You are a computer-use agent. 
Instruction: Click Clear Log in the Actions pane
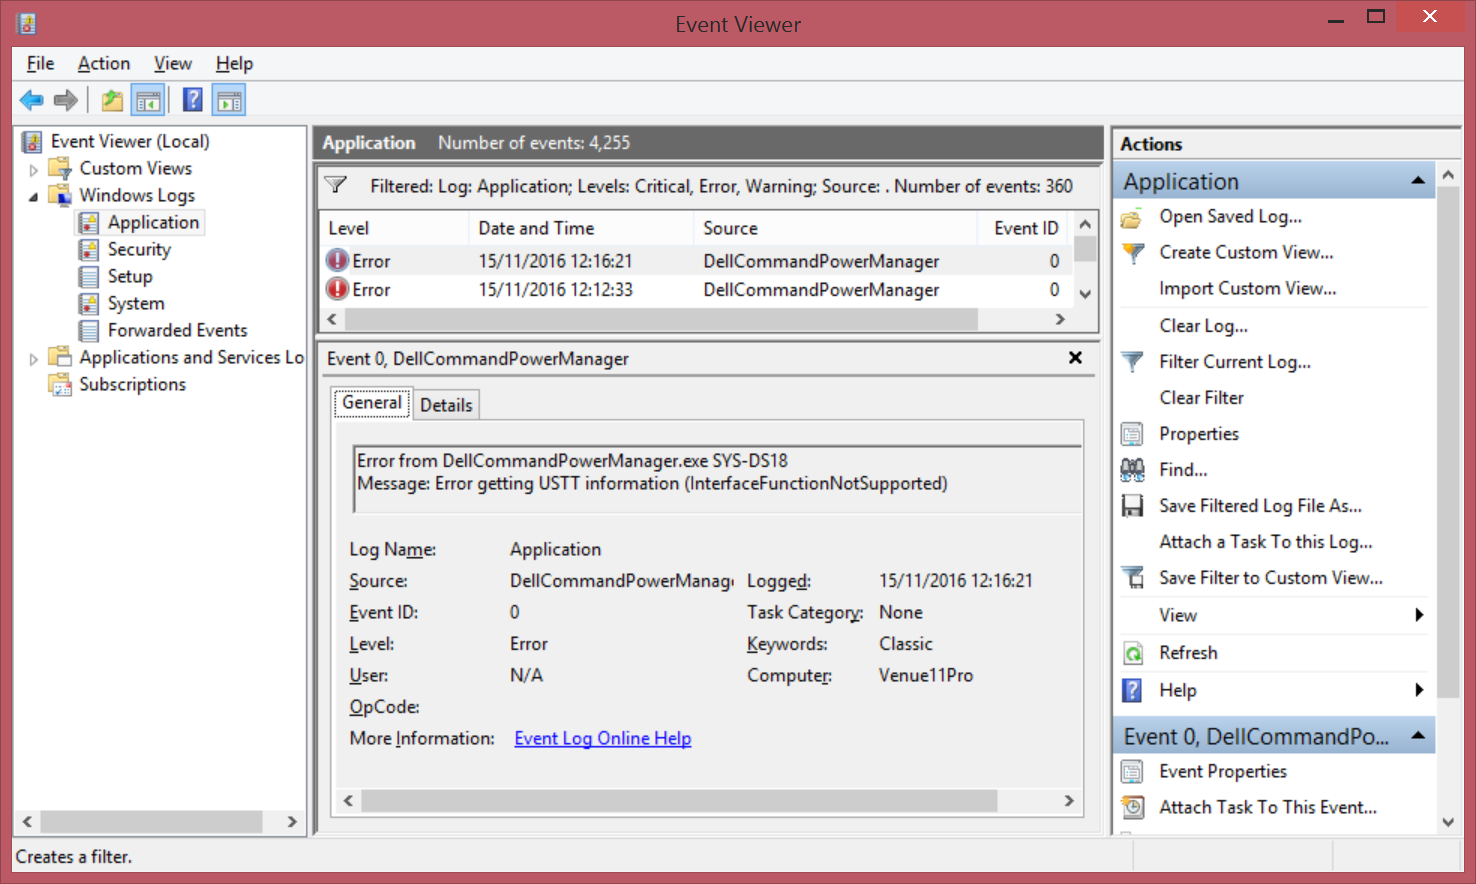[x=1203, y=326]
